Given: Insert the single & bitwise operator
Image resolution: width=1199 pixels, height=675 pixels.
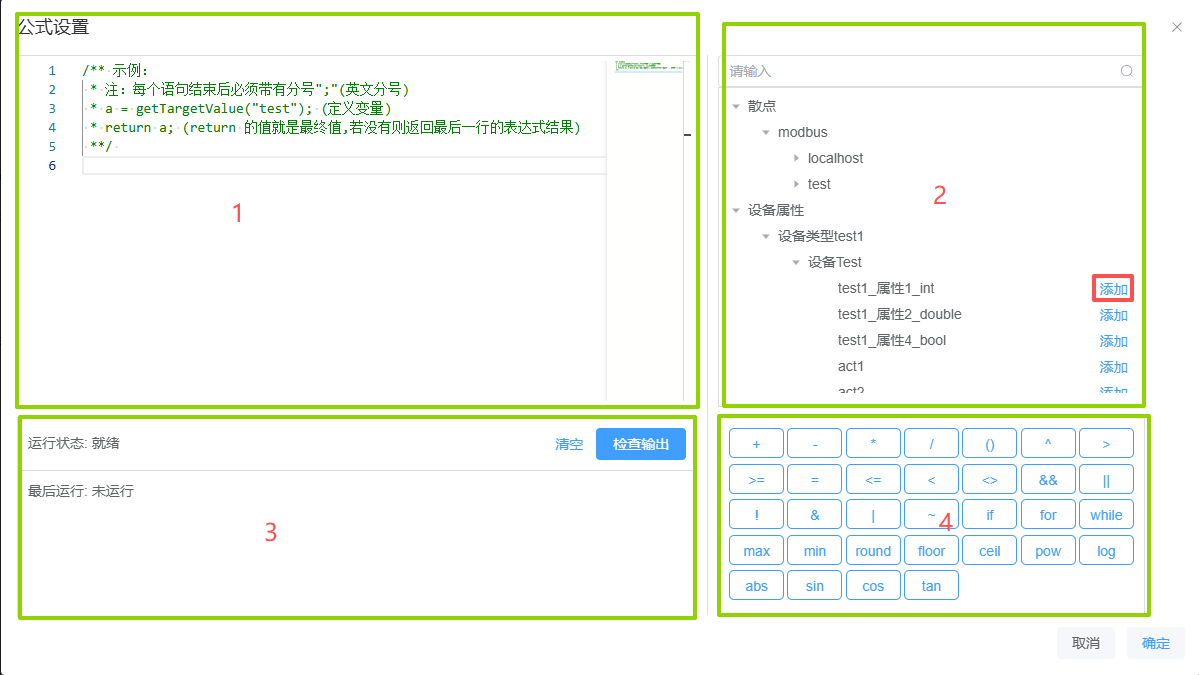Looking at the screenshot, I should click(x=814, y=514).
